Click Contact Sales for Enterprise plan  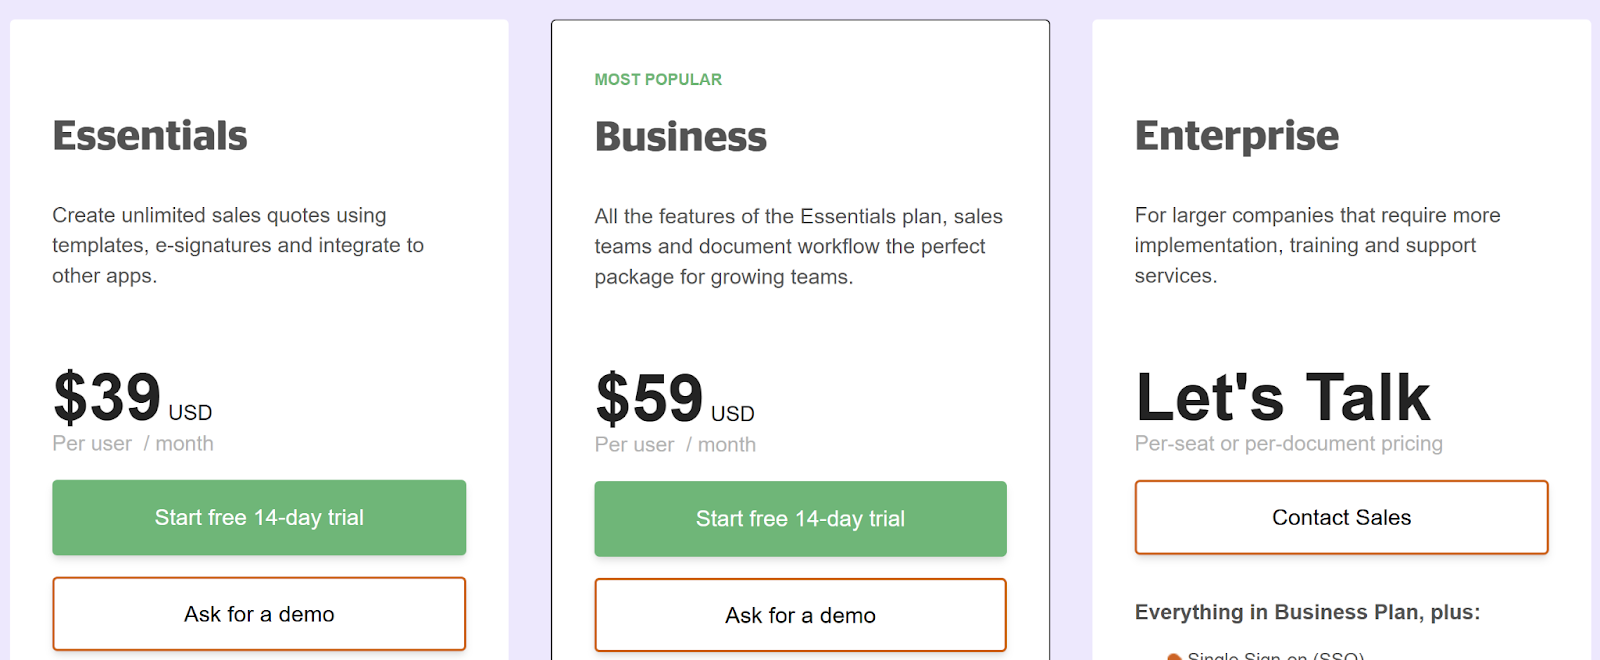click(x=1341, y=517)
